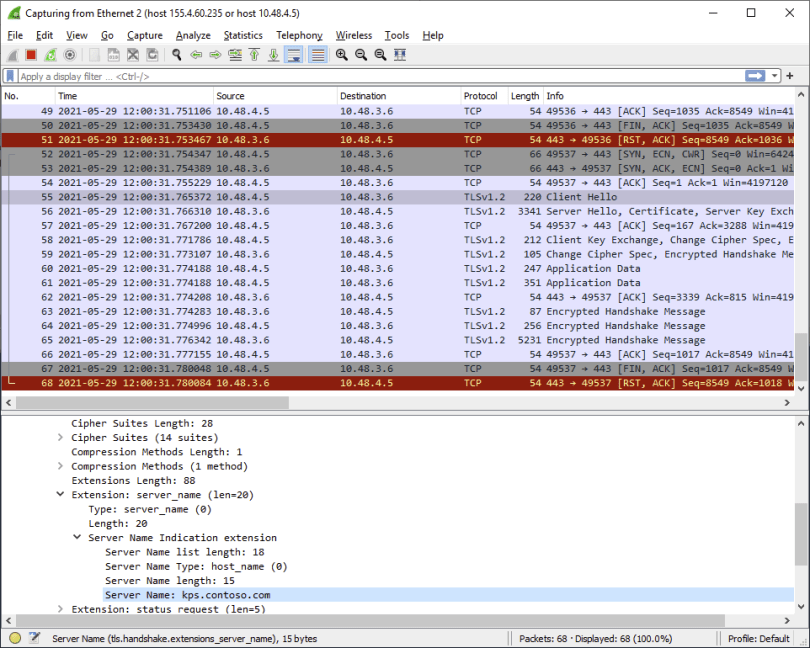Open the Statistics menu
The image size is (810, 648).
coord(243,35)
